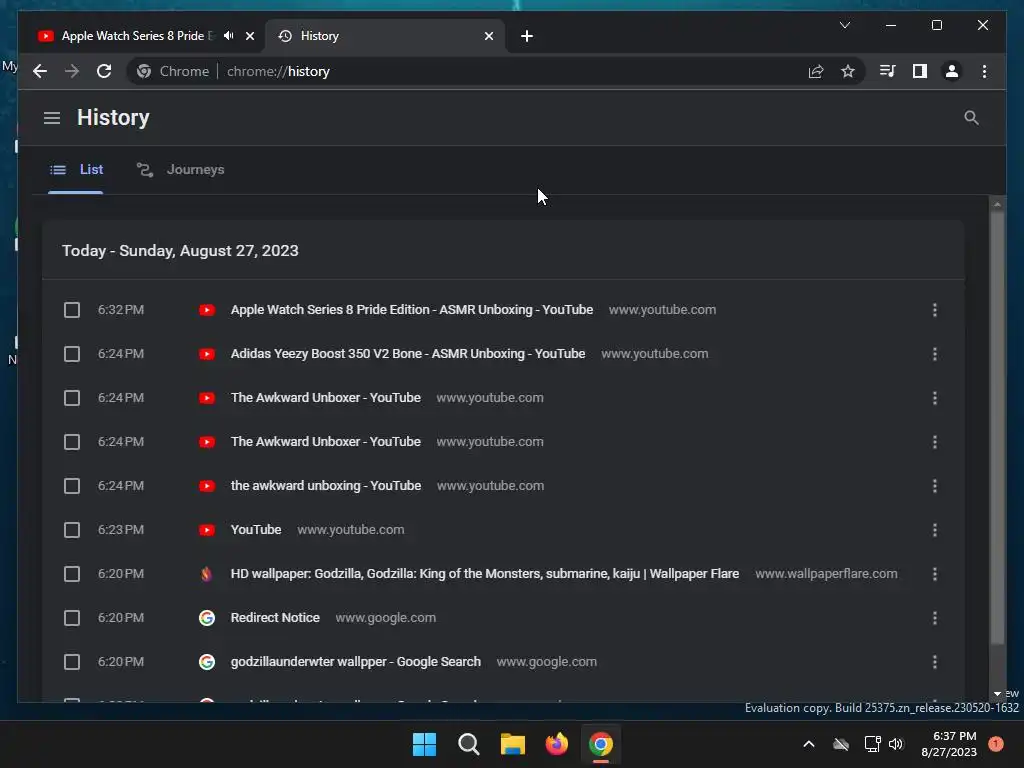
Task: Switch to the Journeys tab
Action: pos(180,170)
